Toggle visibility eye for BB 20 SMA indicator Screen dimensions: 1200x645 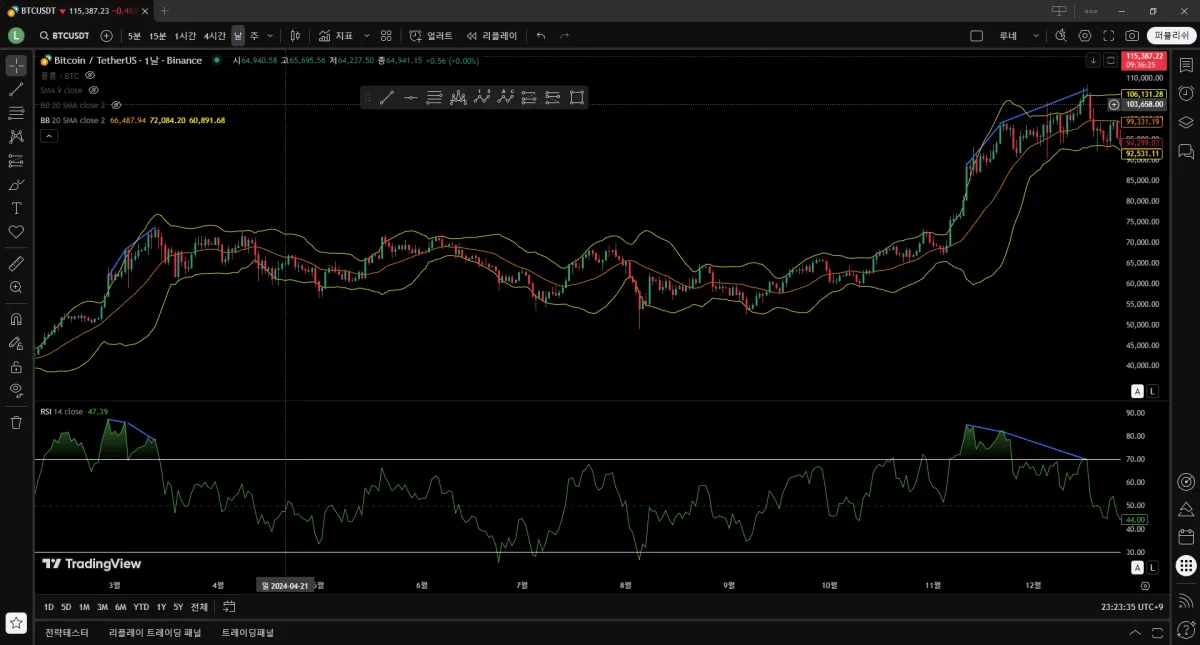pyautogui.click(x=116, y=105)
